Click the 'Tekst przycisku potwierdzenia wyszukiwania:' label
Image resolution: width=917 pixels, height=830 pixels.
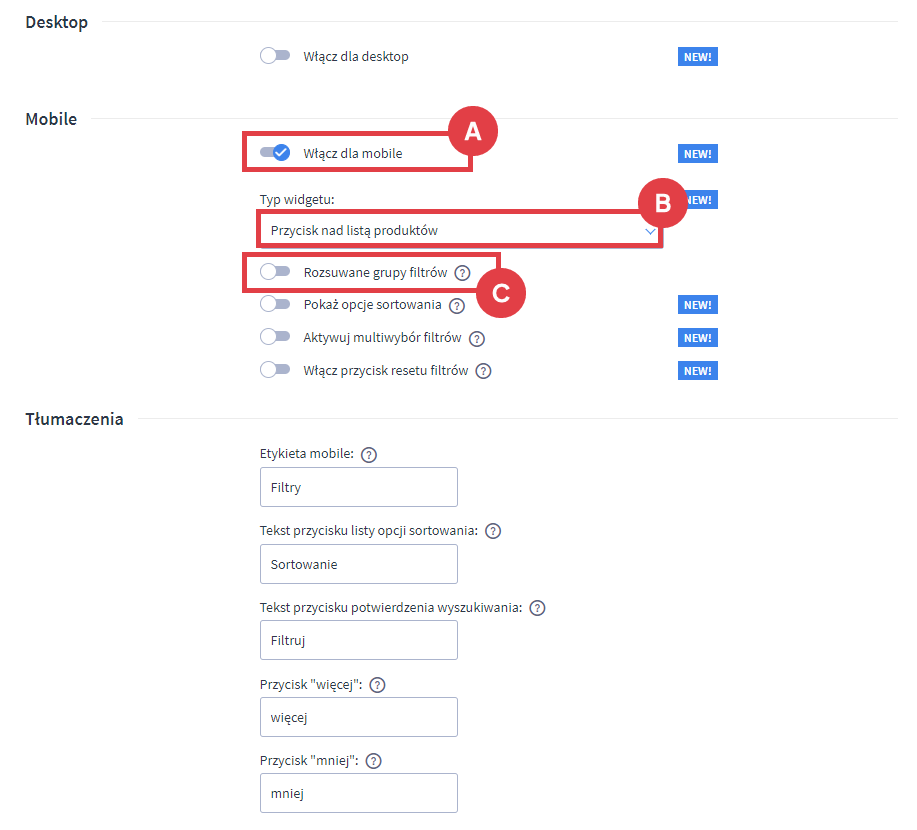tap(391, 607)
